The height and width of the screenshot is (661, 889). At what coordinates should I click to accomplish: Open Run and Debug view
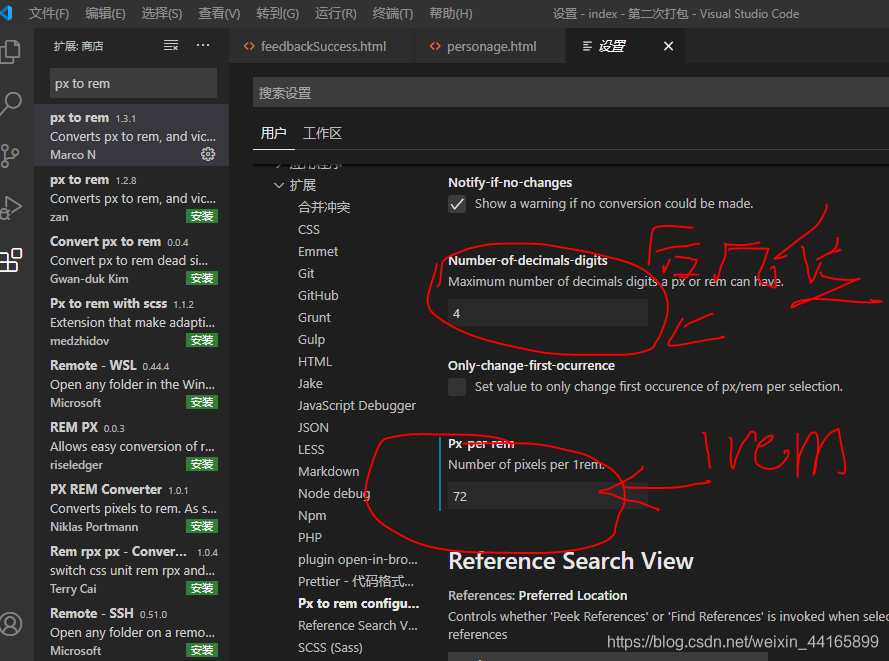click(x=11, y=207)
